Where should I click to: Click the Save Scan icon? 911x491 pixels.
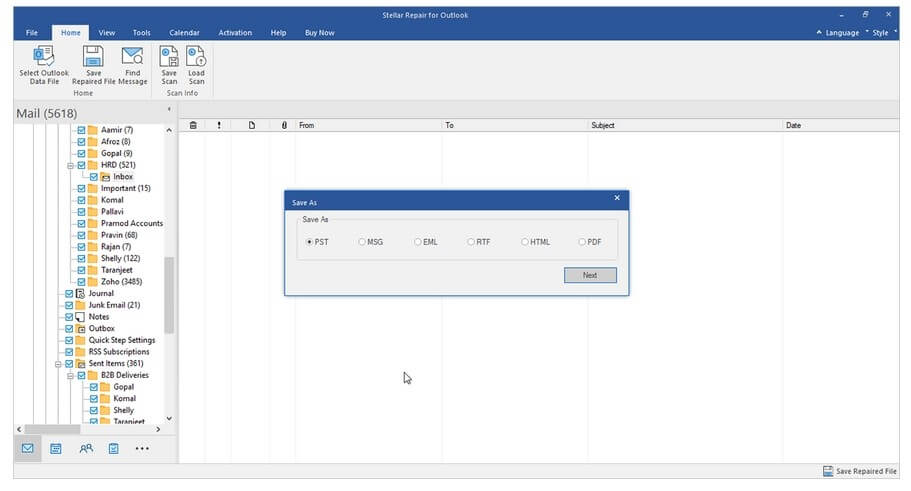[168, 56]
